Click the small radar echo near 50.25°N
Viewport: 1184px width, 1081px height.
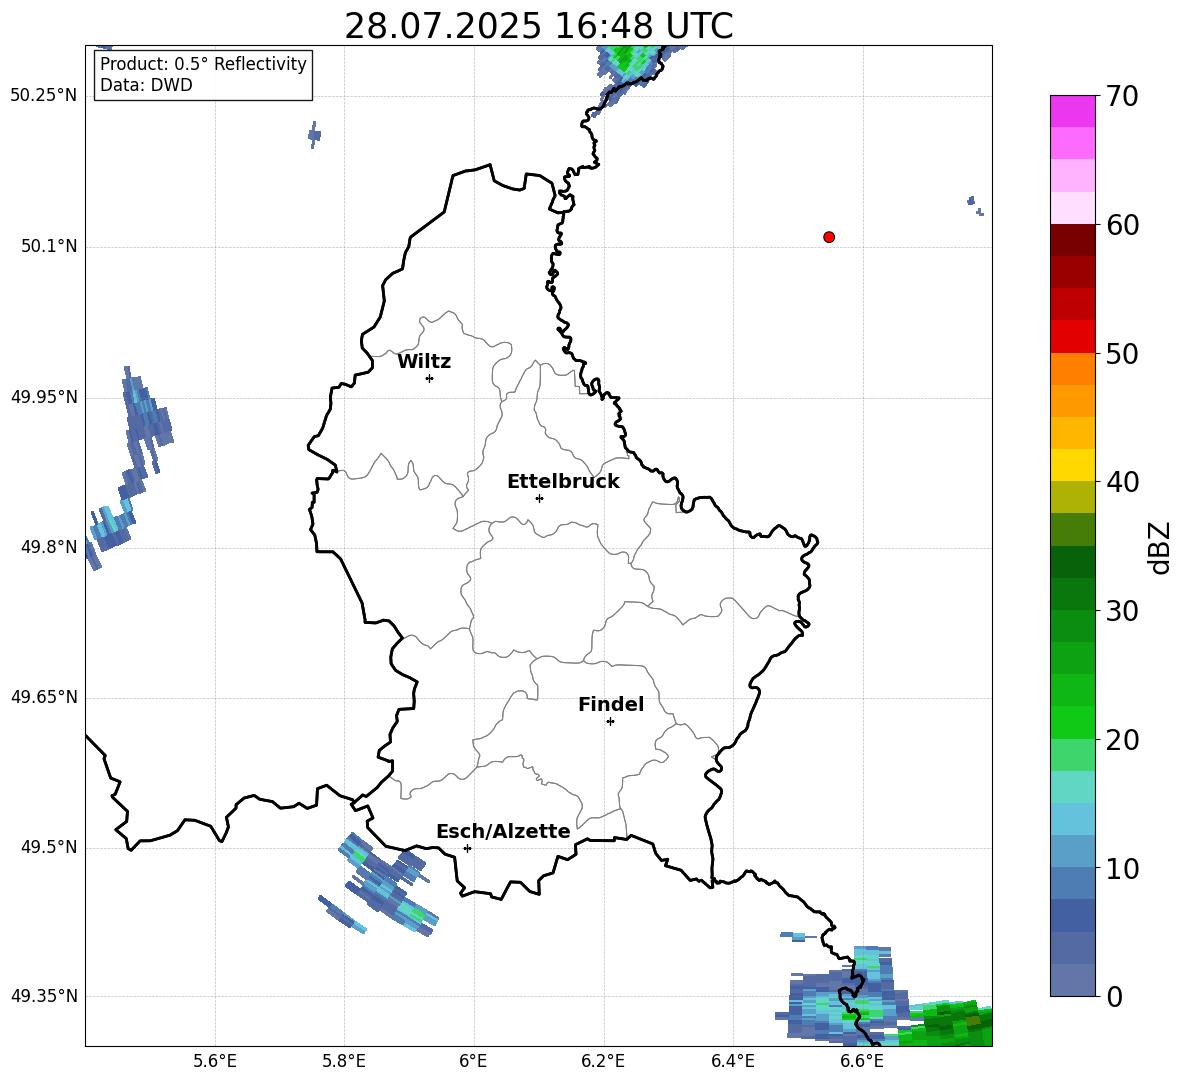pyautogui.click(x=314, y=134)
